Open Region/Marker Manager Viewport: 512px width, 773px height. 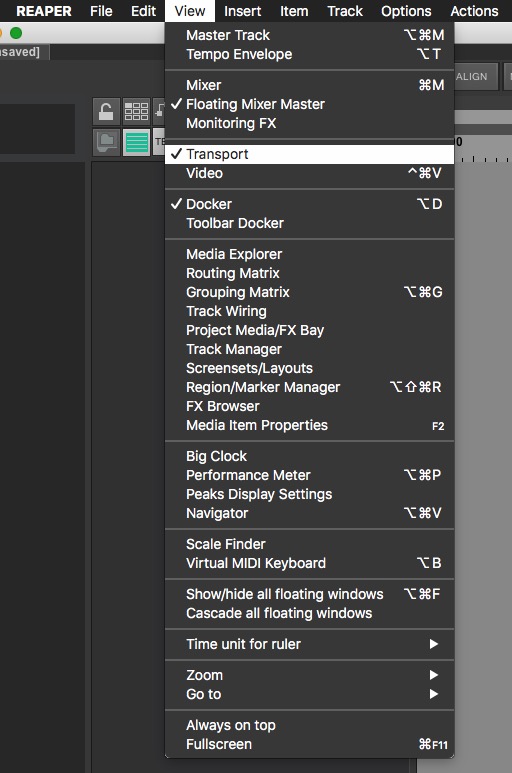tap(309, 387)
